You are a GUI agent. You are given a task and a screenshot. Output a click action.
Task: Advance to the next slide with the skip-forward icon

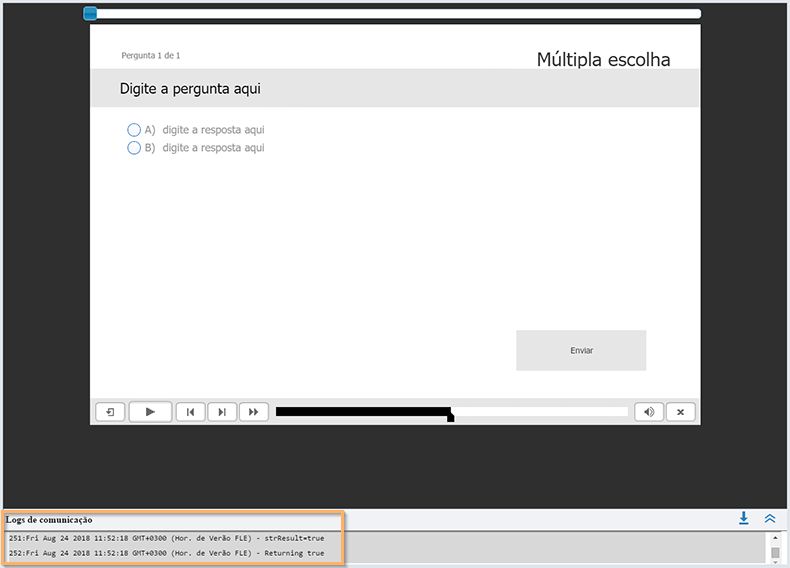coord(222,412)
